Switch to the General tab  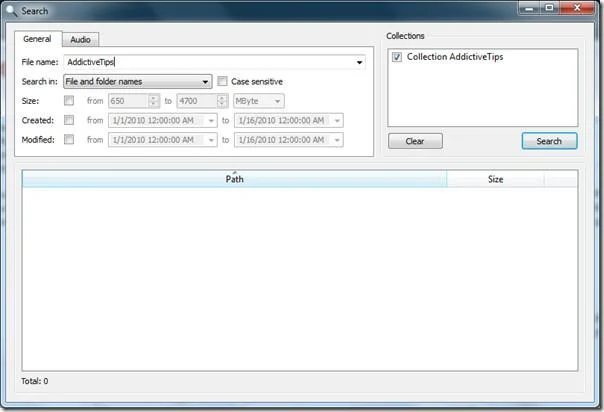click(37, 39)
